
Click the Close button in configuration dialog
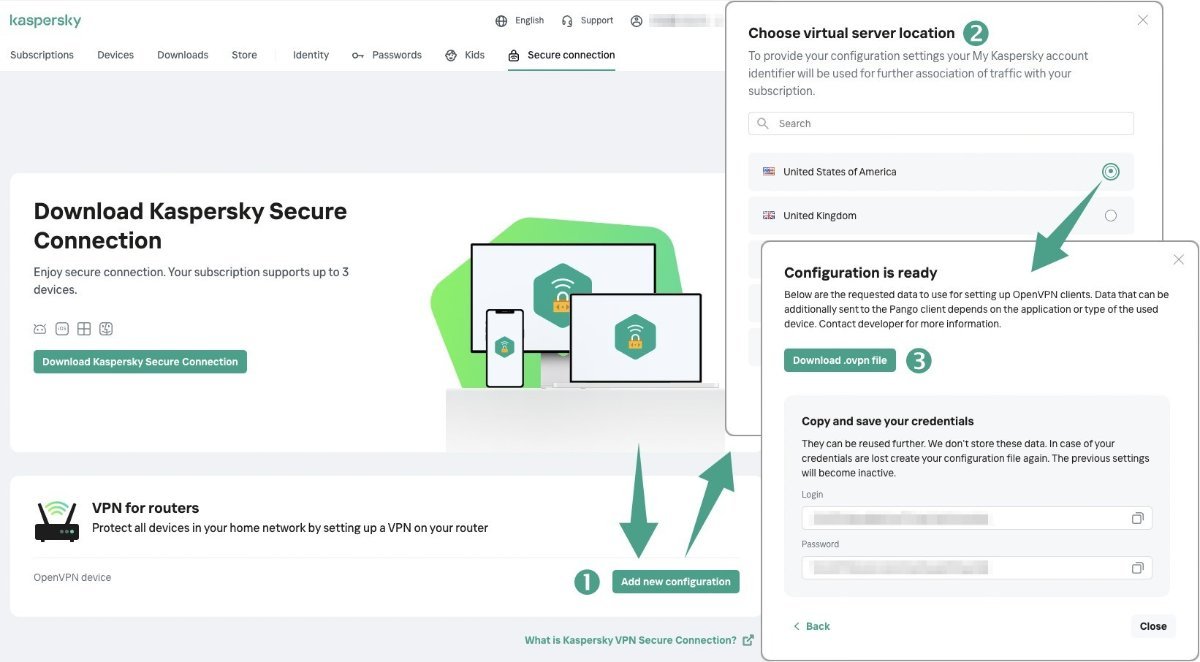click(x=1153, y=626)
